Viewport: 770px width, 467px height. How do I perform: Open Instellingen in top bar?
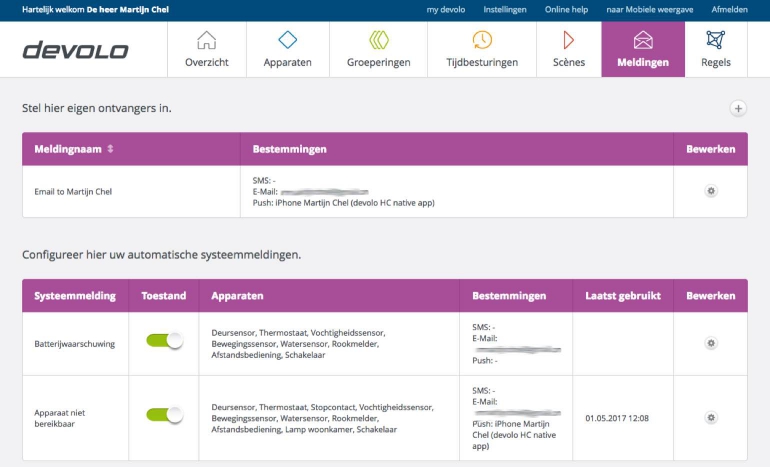point(505,9)
